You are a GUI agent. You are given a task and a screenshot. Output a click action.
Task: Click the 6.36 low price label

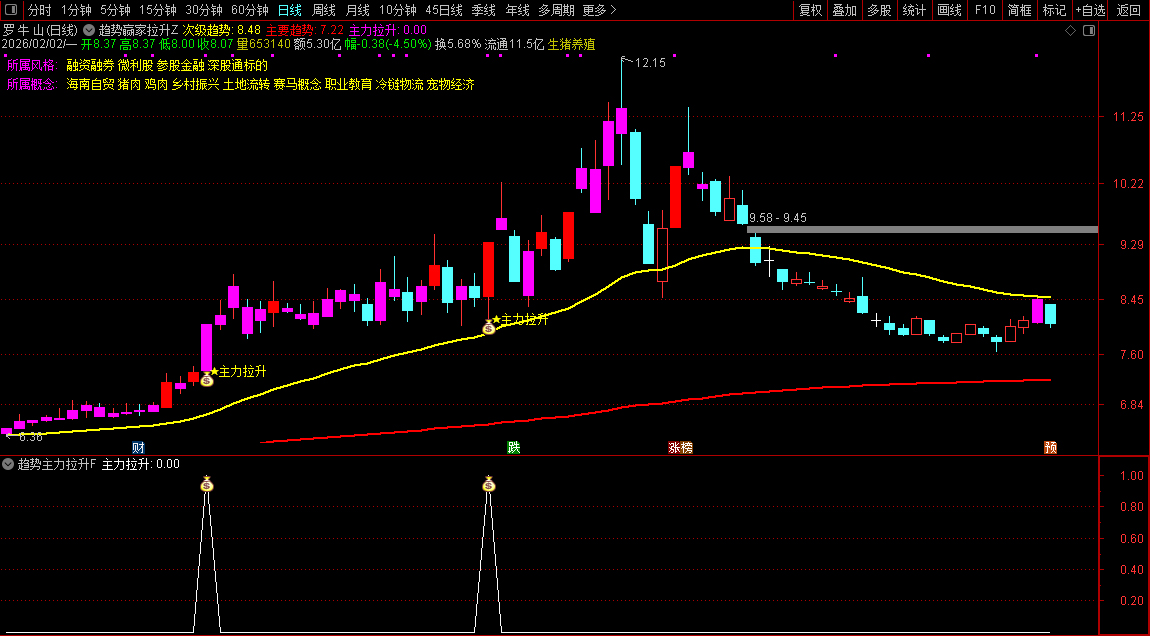tap(30, 437)
